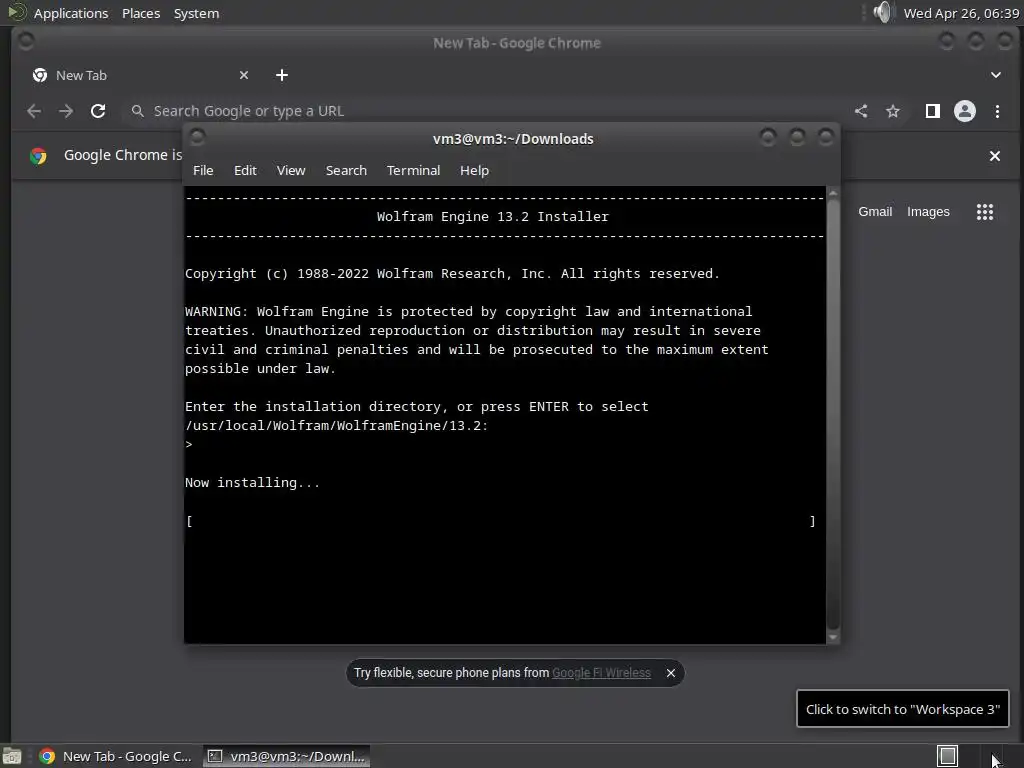Open the Terminal menu in menu bar
Screen dimensions: 1024x768
(413, 170)
